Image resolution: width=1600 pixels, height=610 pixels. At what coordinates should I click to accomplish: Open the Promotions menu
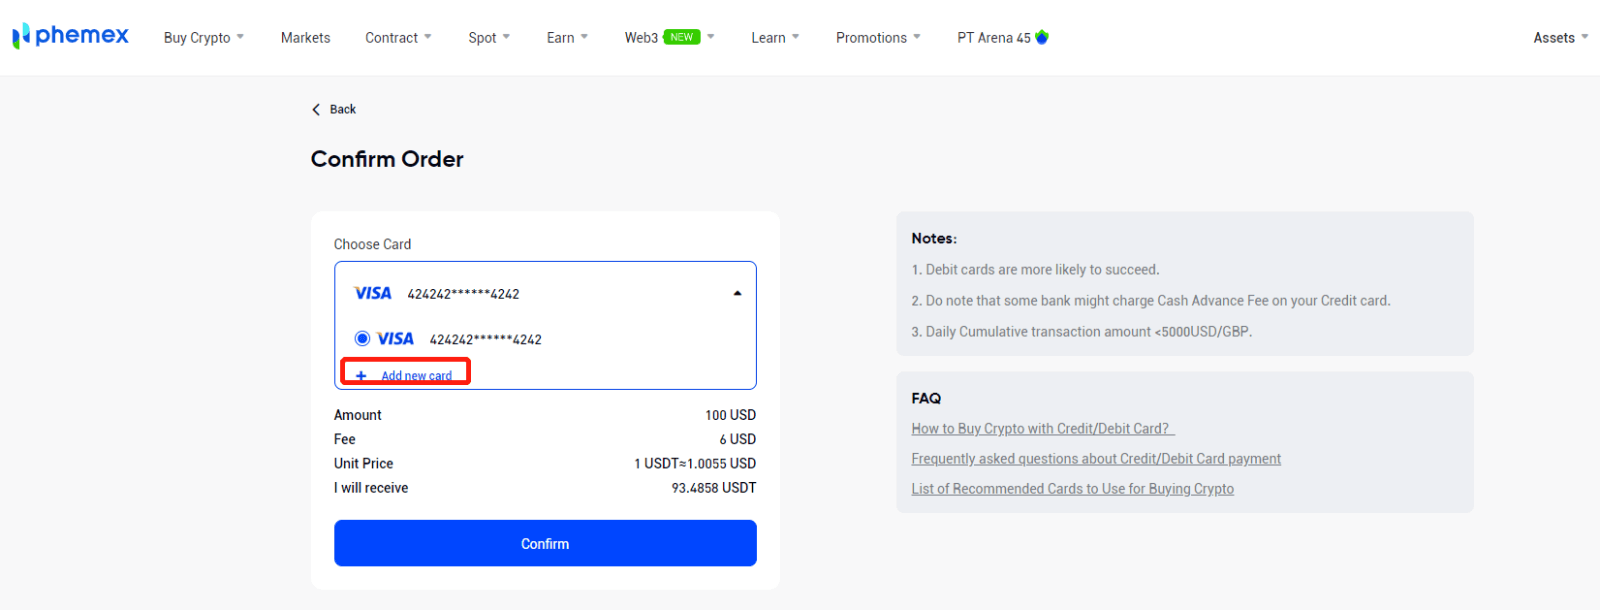pos(878,38)
